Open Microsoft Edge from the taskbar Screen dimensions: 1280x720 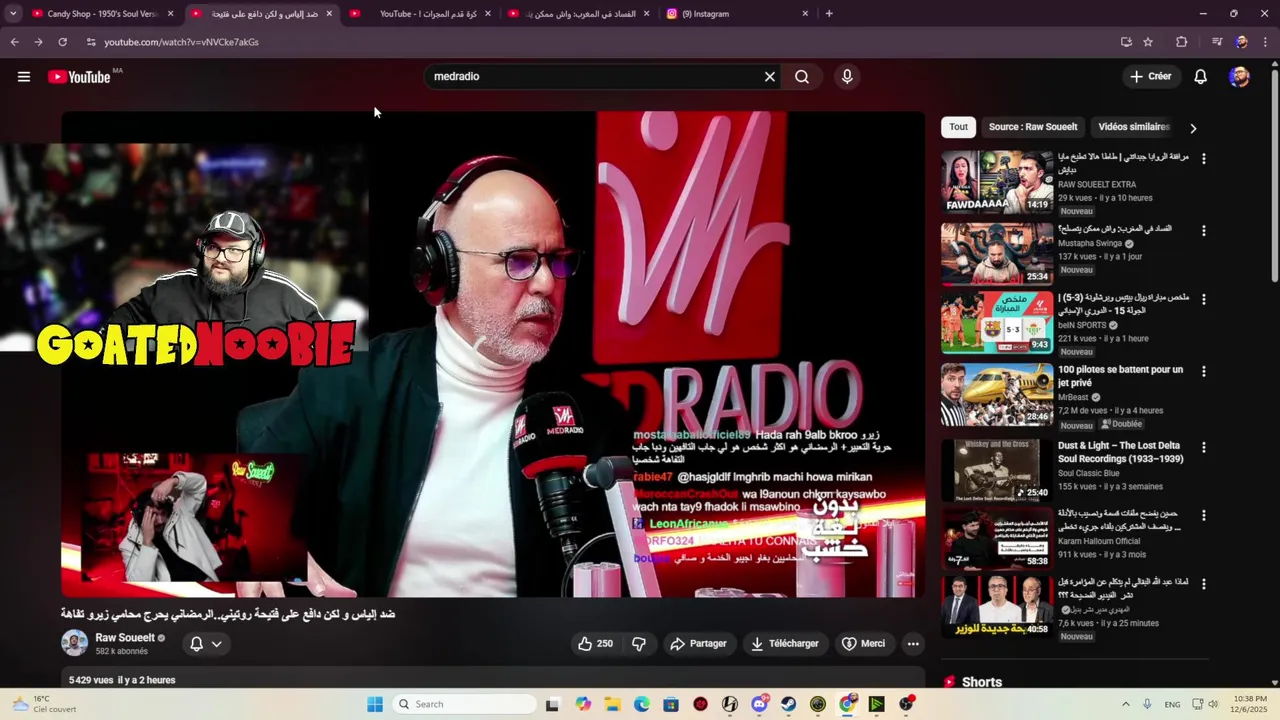(641, 704)
